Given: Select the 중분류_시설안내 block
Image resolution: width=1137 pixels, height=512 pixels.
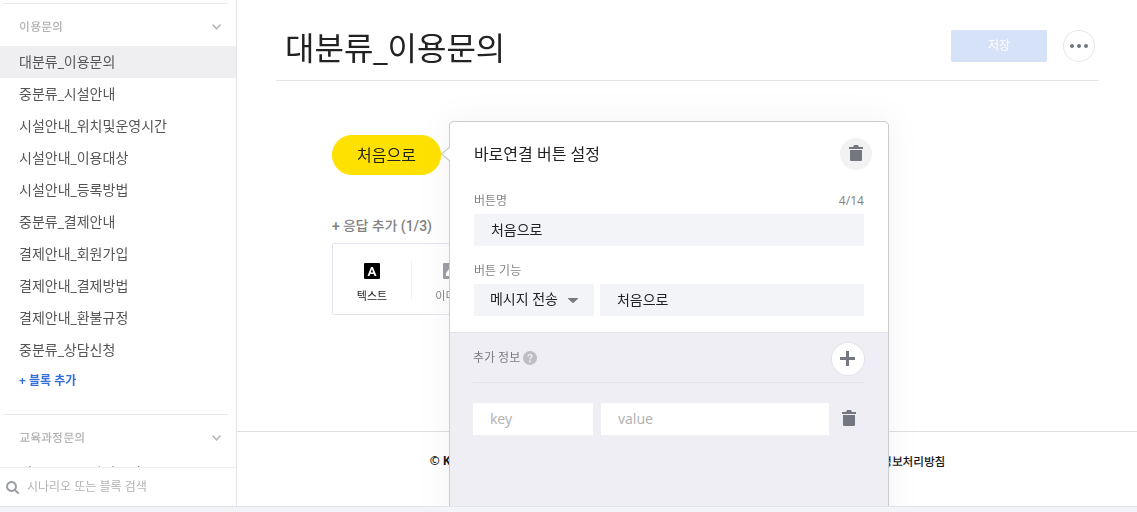Looking at the screenshot, I should (67, 94).
